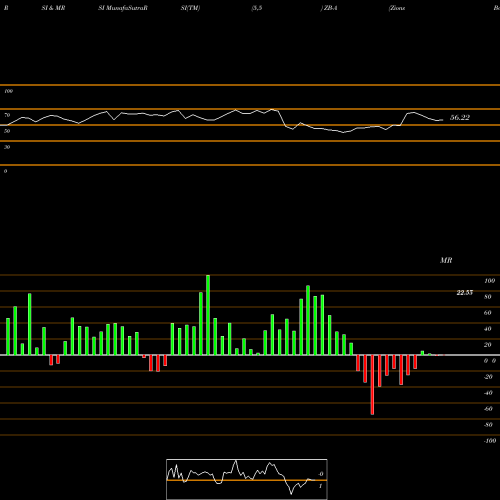
Task: Click the RSI axis 50 label
Action: pos(7,131)
